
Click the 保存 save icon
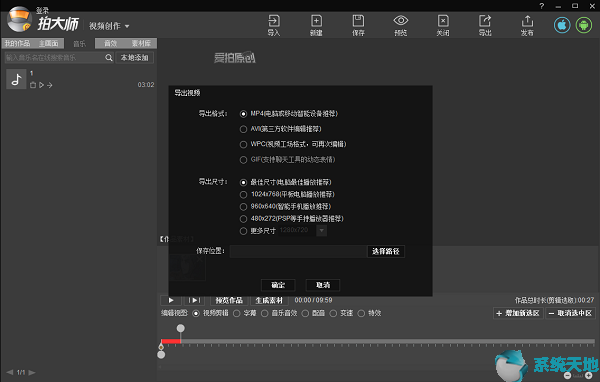pos(358,25)
